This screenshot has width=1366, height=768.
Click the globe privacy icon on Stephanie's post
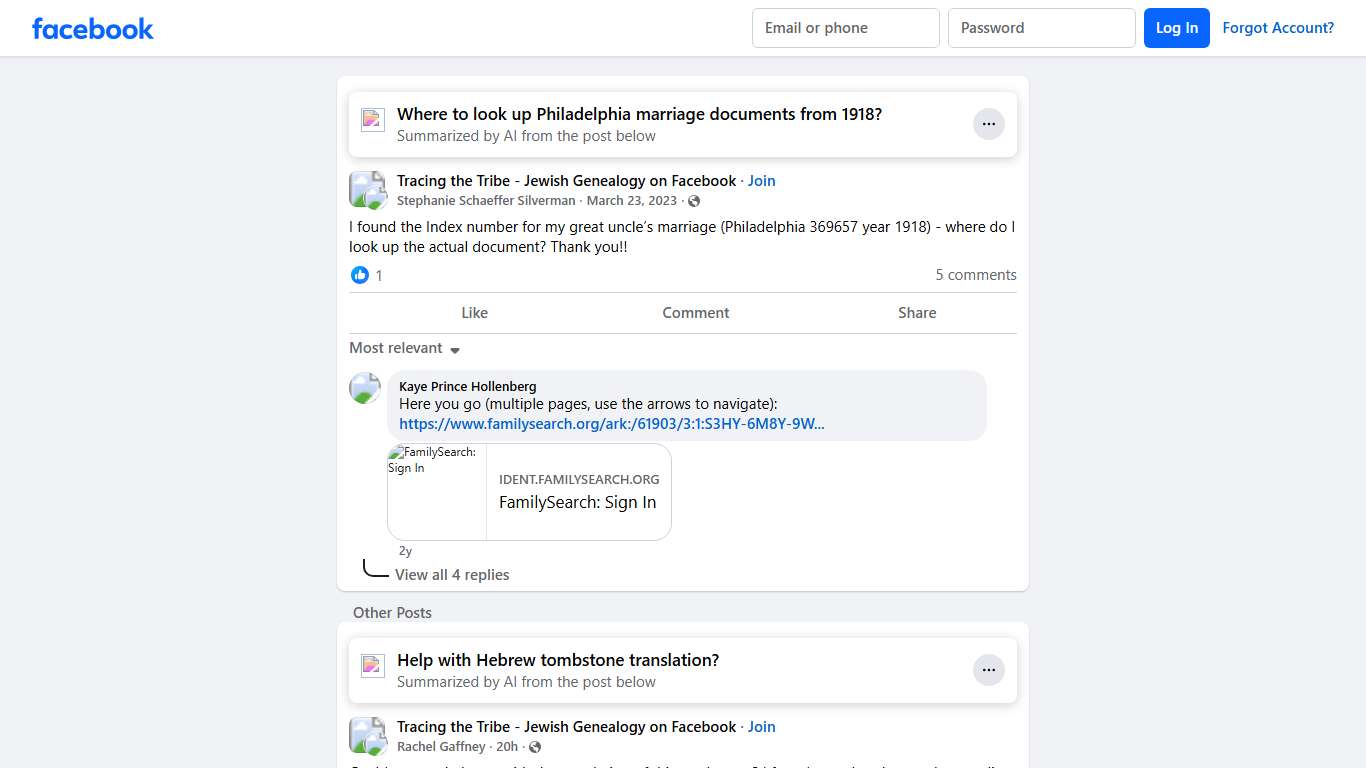coord(694,200)
